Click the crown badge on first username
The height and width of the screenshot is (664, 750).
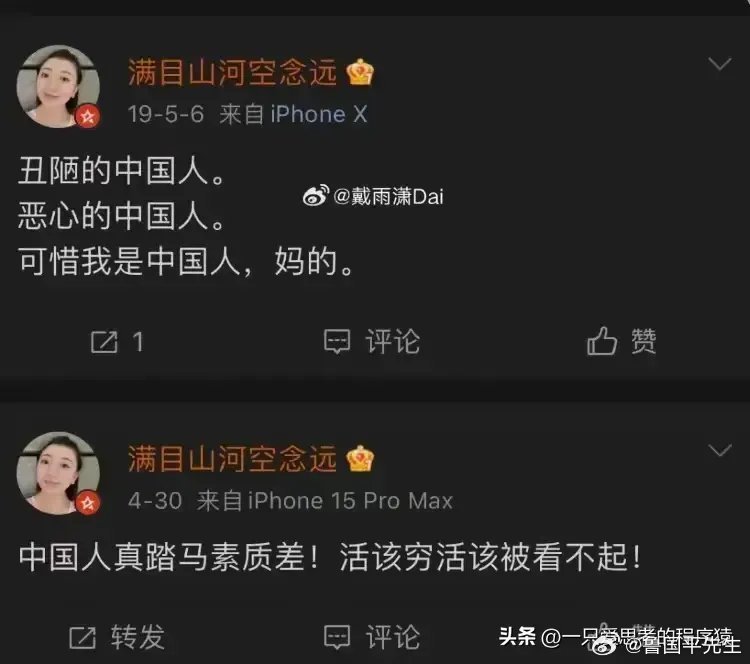360,72
